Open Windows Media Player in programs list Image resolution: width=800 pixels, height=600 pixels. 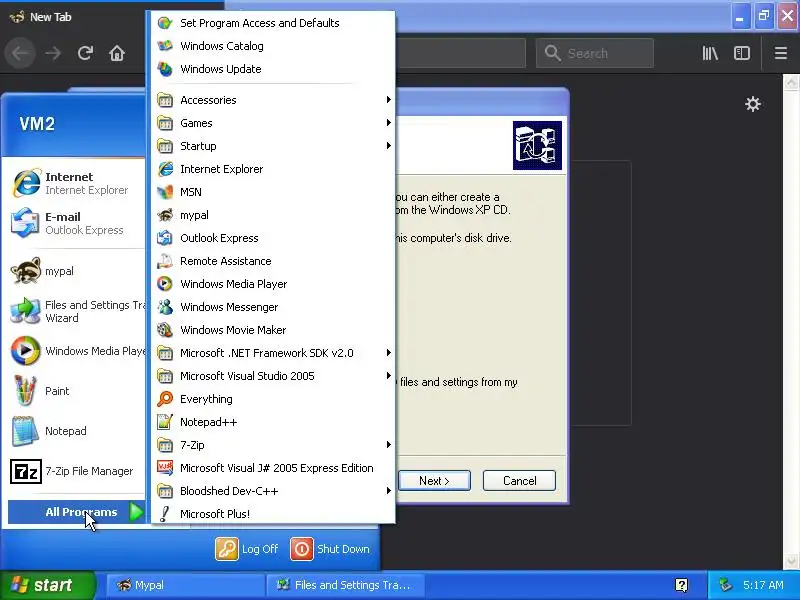[271, 284]
